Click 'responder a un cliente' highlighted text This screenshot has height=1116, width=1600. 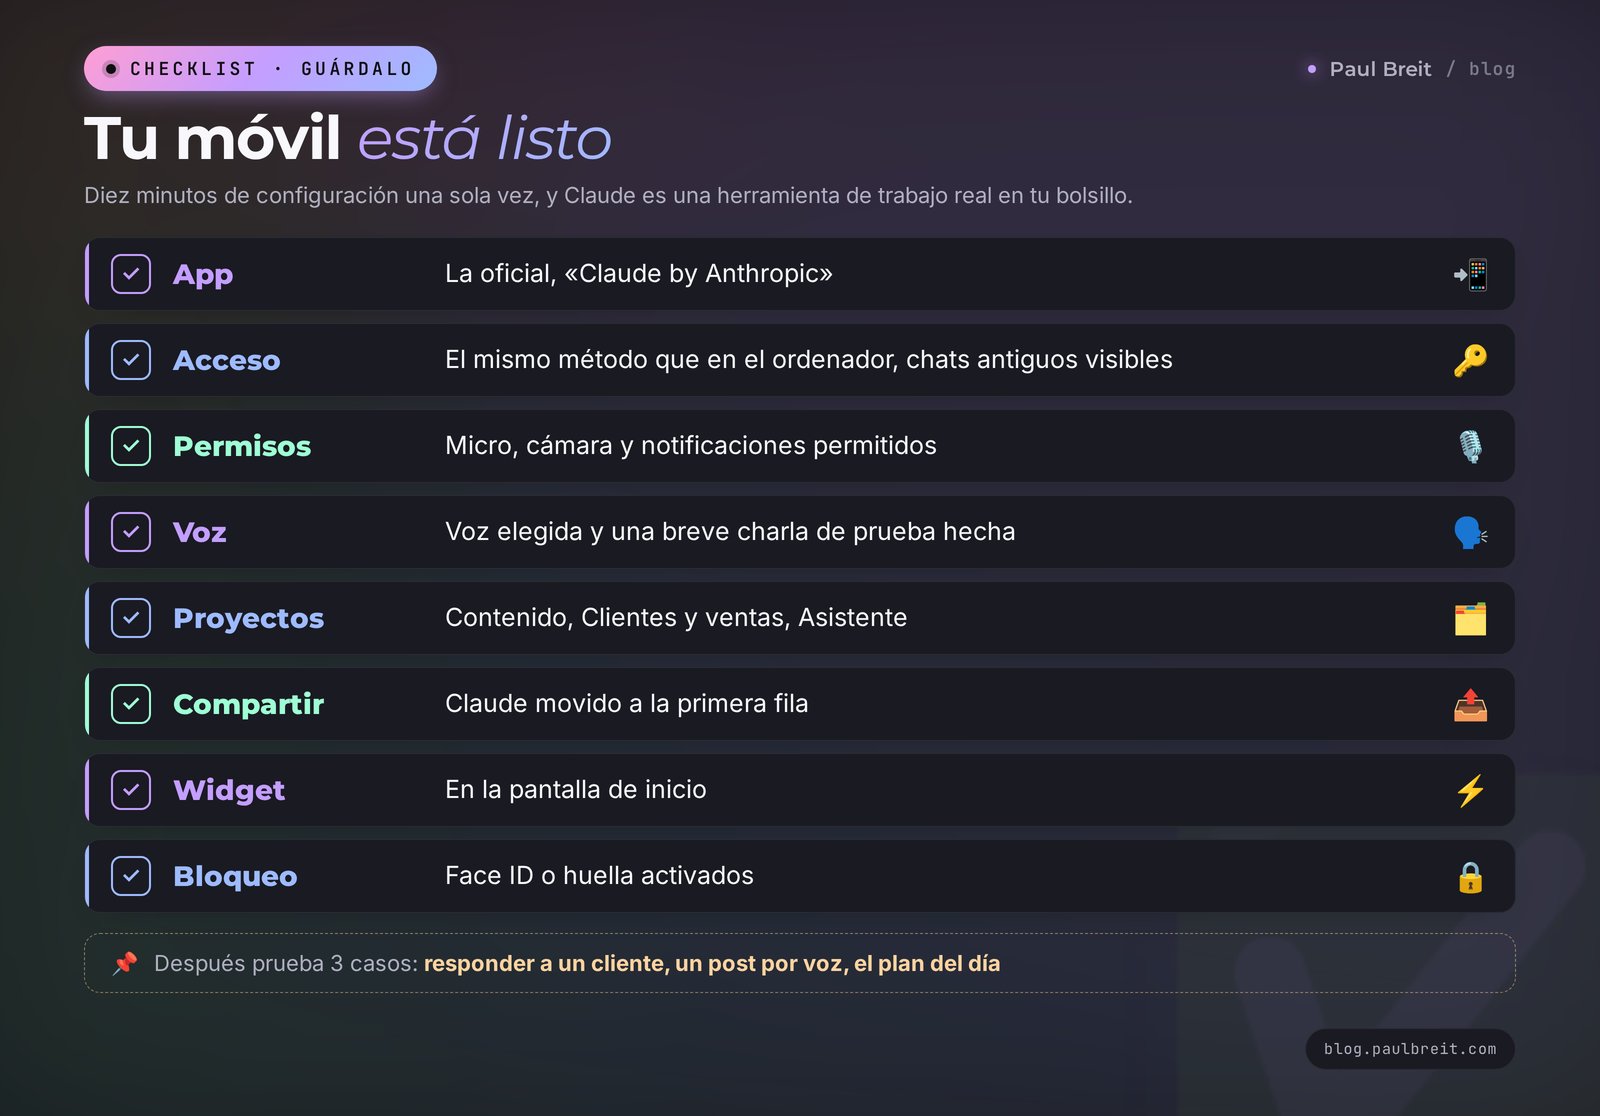545,963
